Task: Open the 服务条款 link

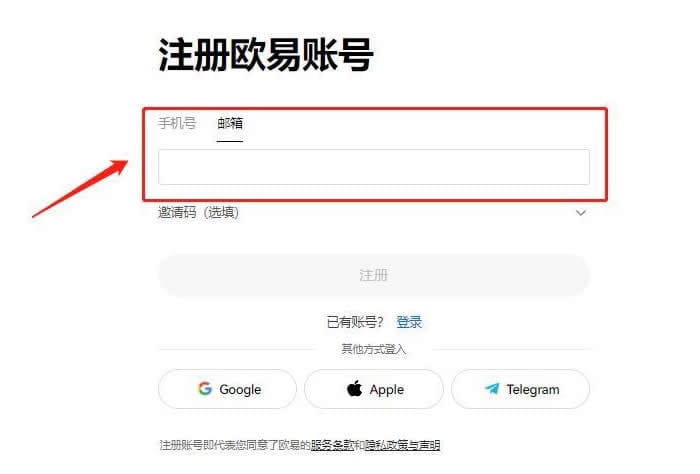Action: coord(332,445)
